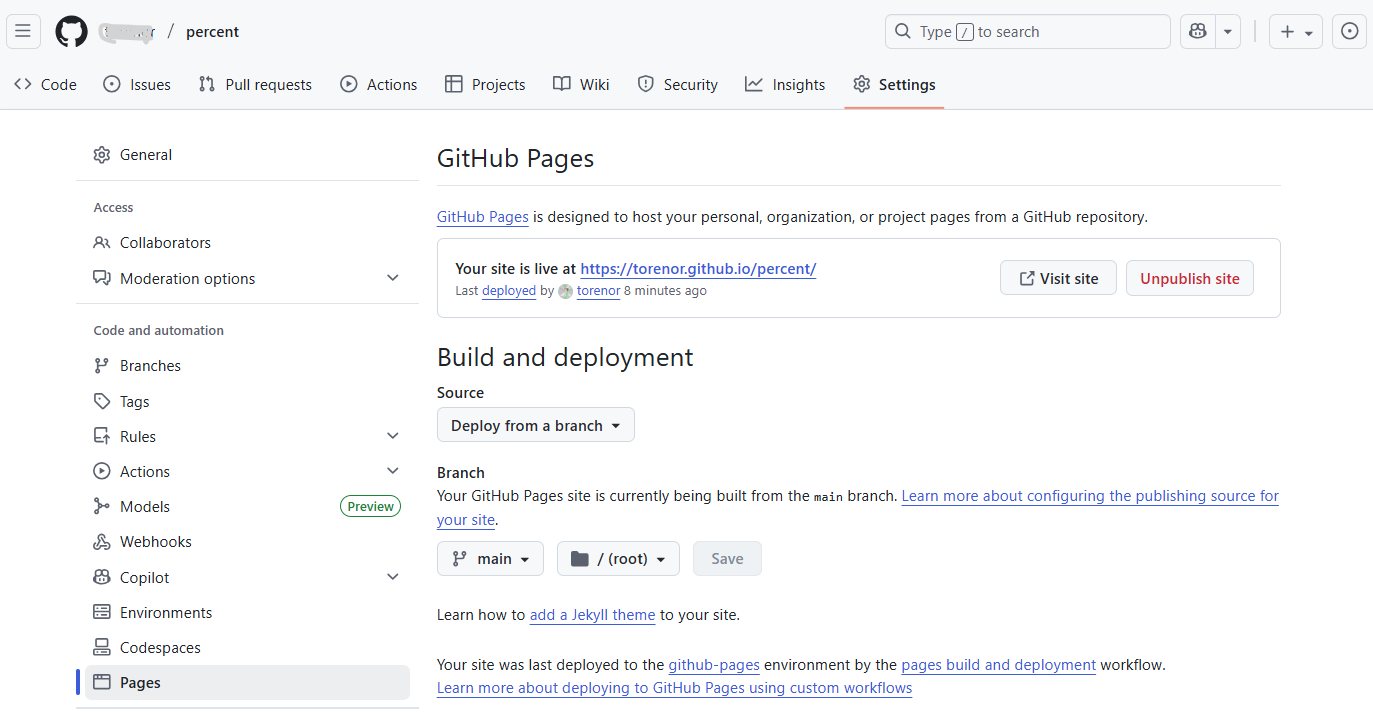Go to GitHub home via Octocat logo

click(x=71, y=31)
